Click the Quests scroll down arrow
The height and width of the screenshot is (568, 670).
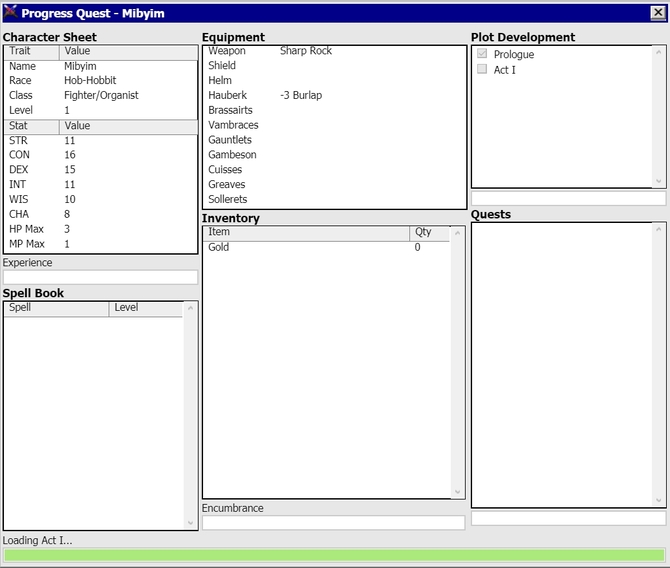658,500
